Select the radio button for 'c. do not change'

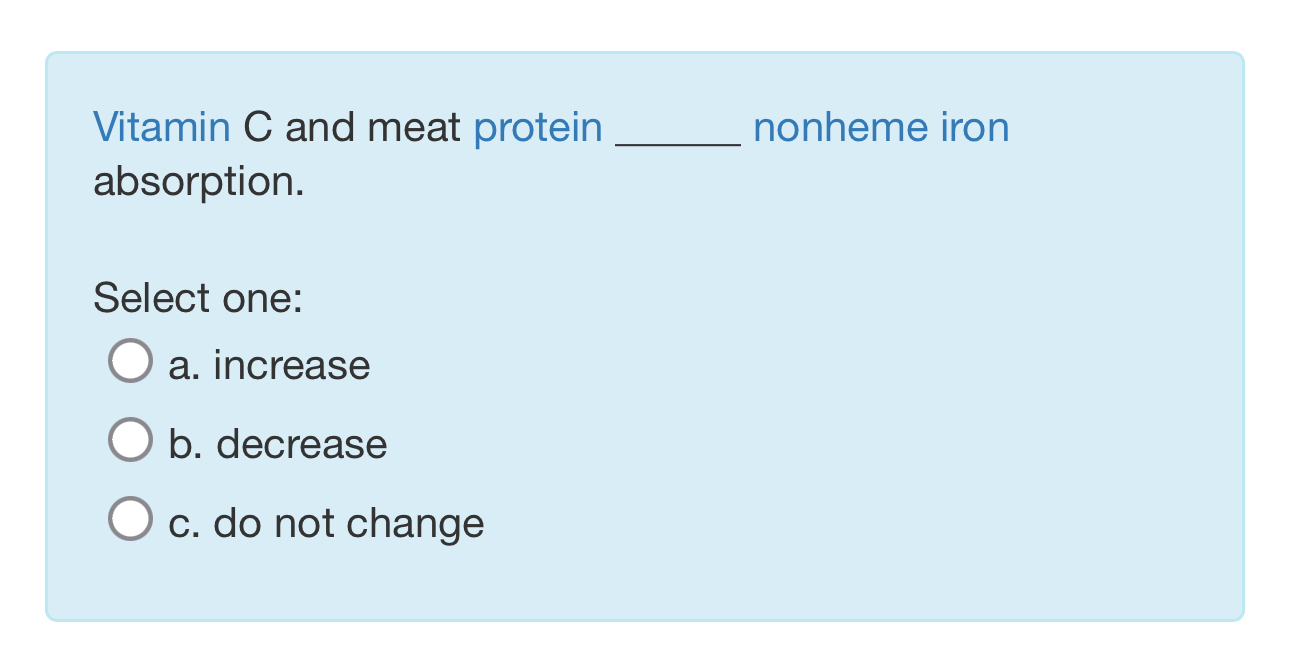[129, 518]
